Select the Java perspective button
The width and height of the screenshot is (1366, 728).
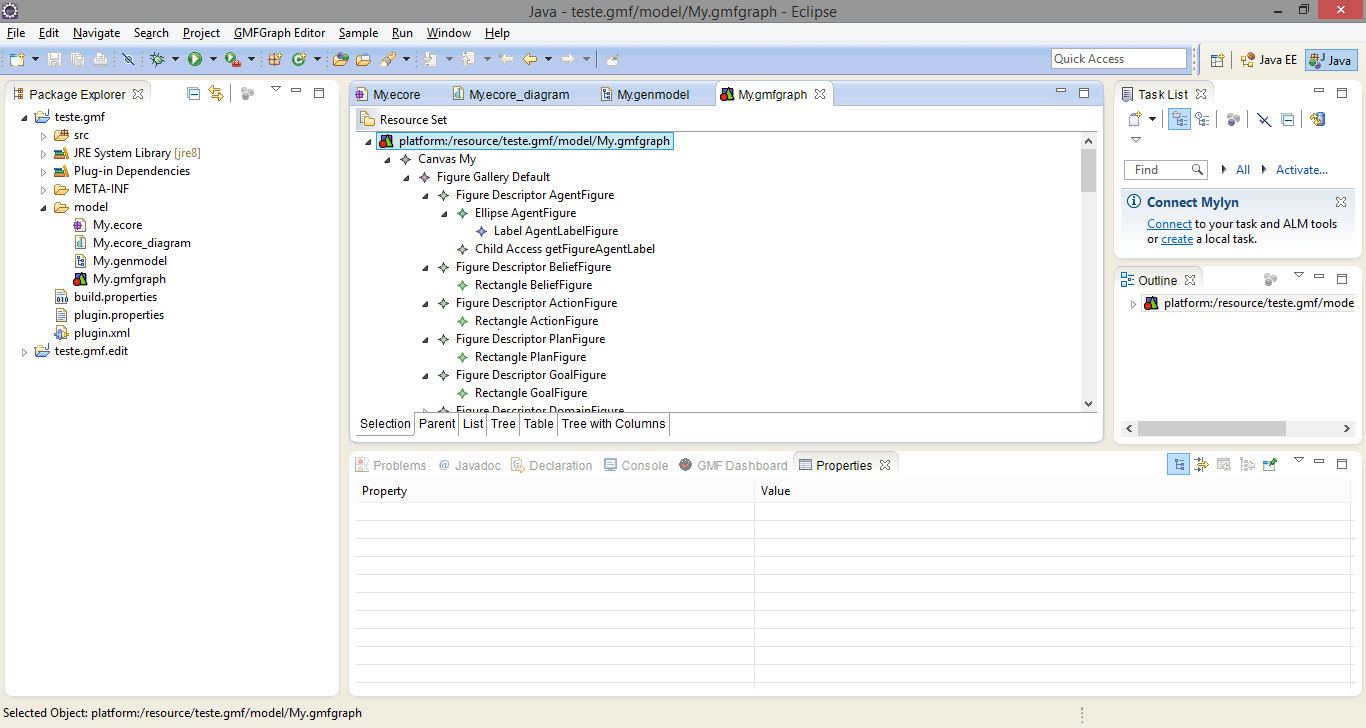click(x=1331, y=60)
